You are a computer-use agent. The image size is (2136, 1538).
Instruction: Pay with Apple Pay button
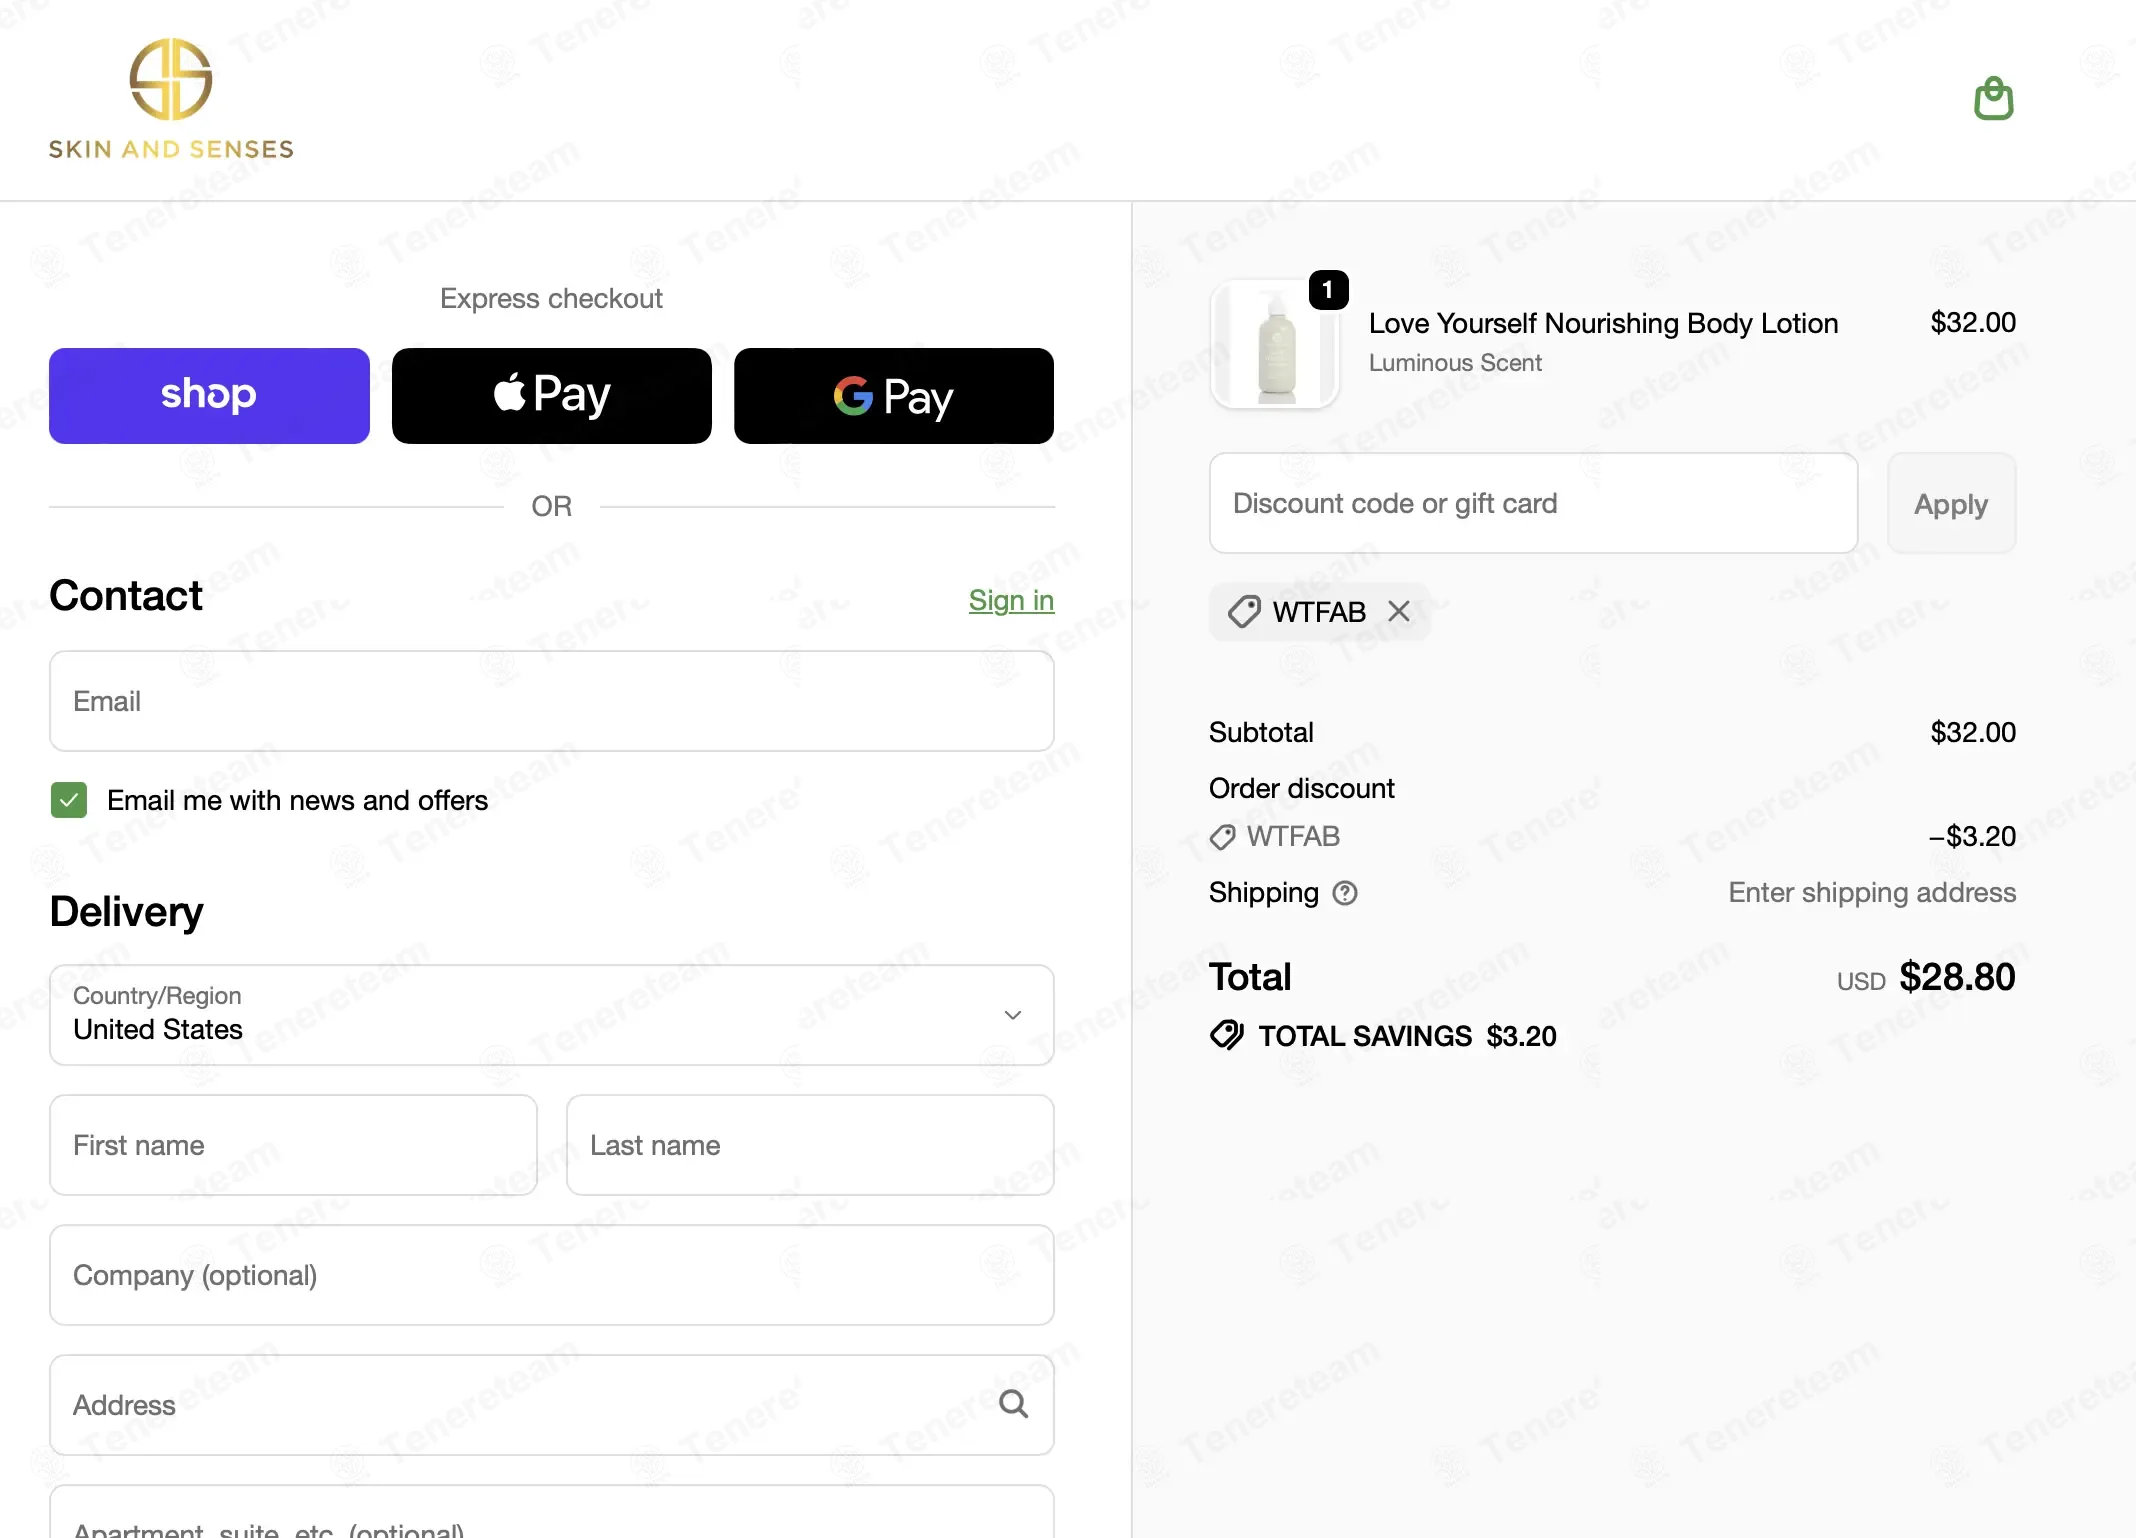click(552, 396)
